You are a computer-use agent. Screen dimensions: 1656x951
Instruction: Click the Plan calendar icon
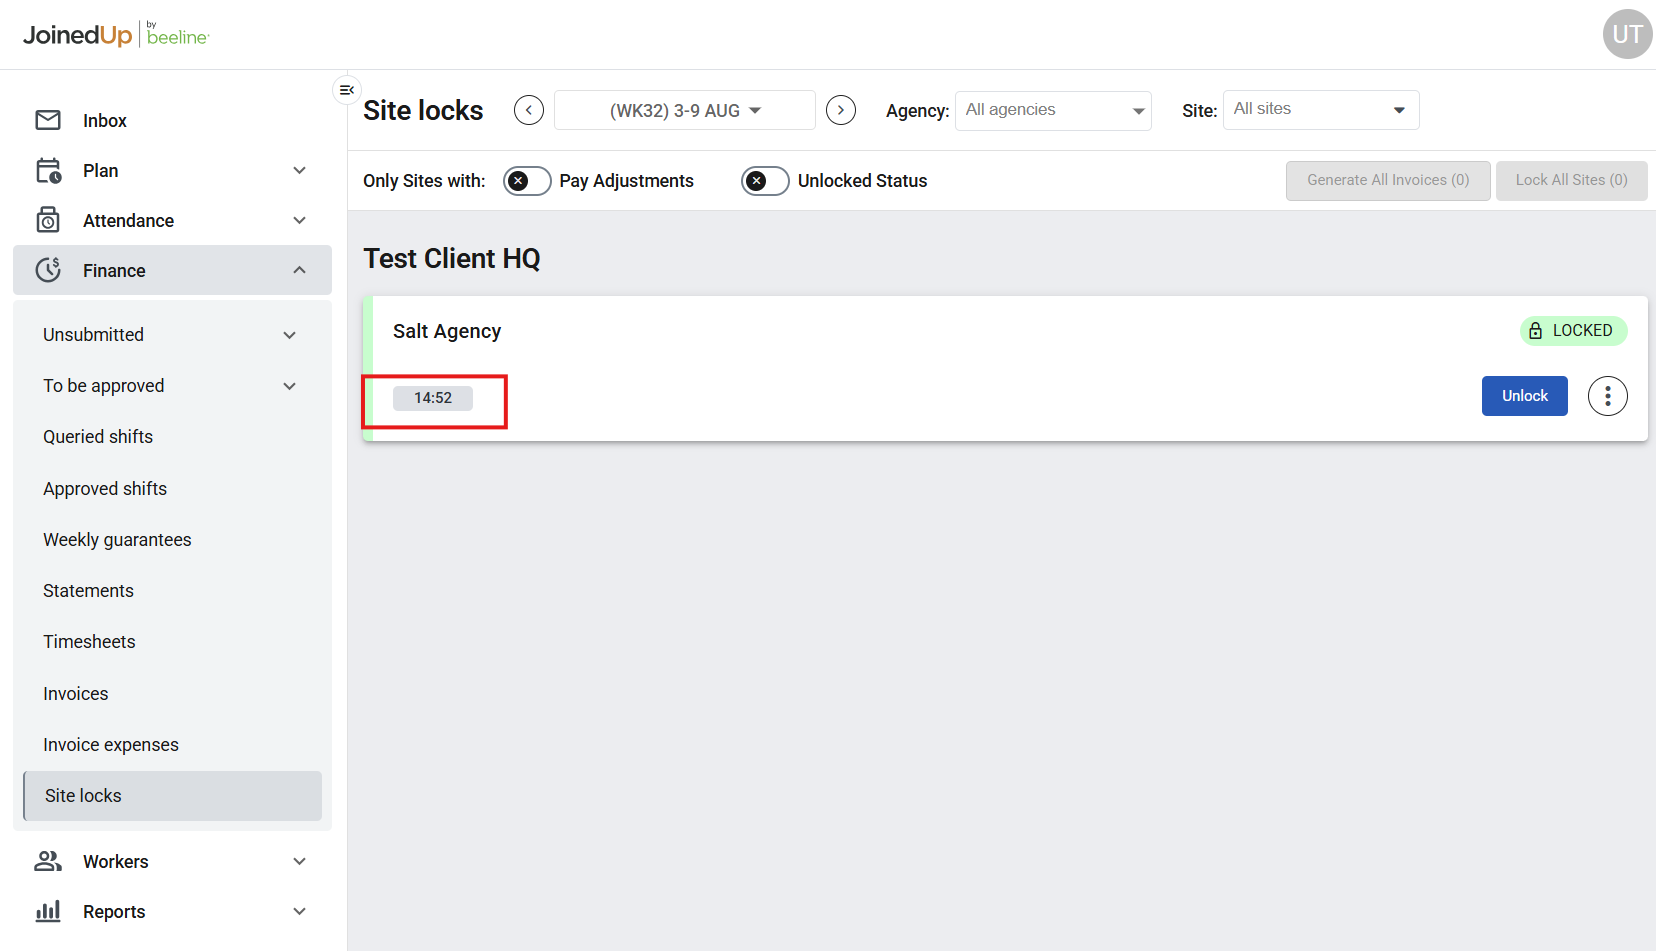pyautogui.click(x=48, y=171)
